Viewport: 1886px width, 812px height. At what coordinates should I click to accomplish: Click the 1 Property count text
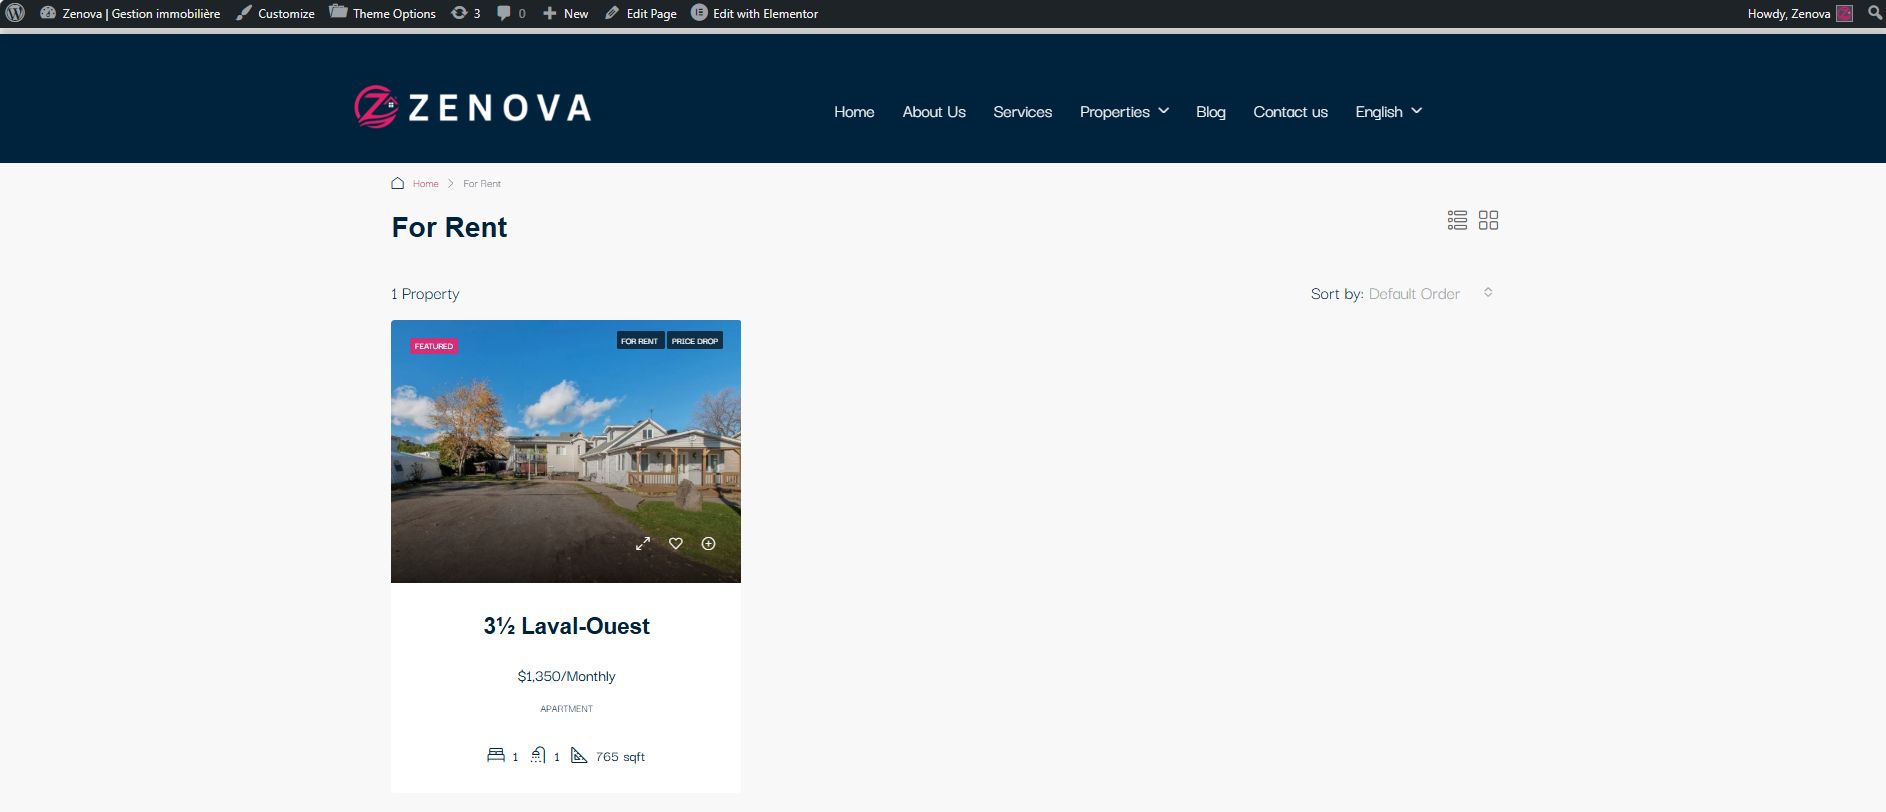pyautogui.click(x=425, y=294)
